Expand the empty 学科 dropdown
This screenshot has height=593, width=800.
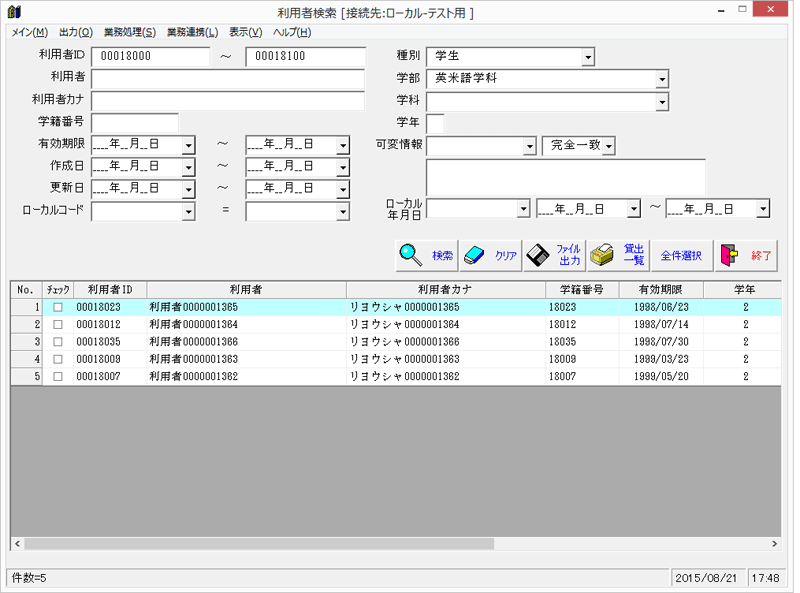pos(662,102)
